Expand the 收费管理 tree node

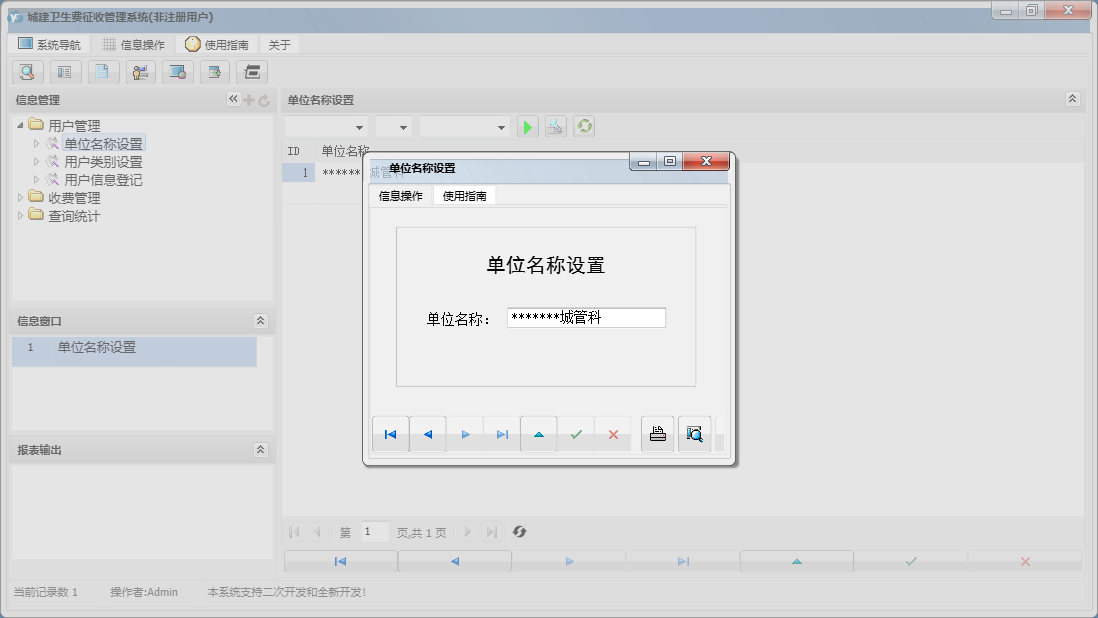pyautogui.click(x=22, y=197)
